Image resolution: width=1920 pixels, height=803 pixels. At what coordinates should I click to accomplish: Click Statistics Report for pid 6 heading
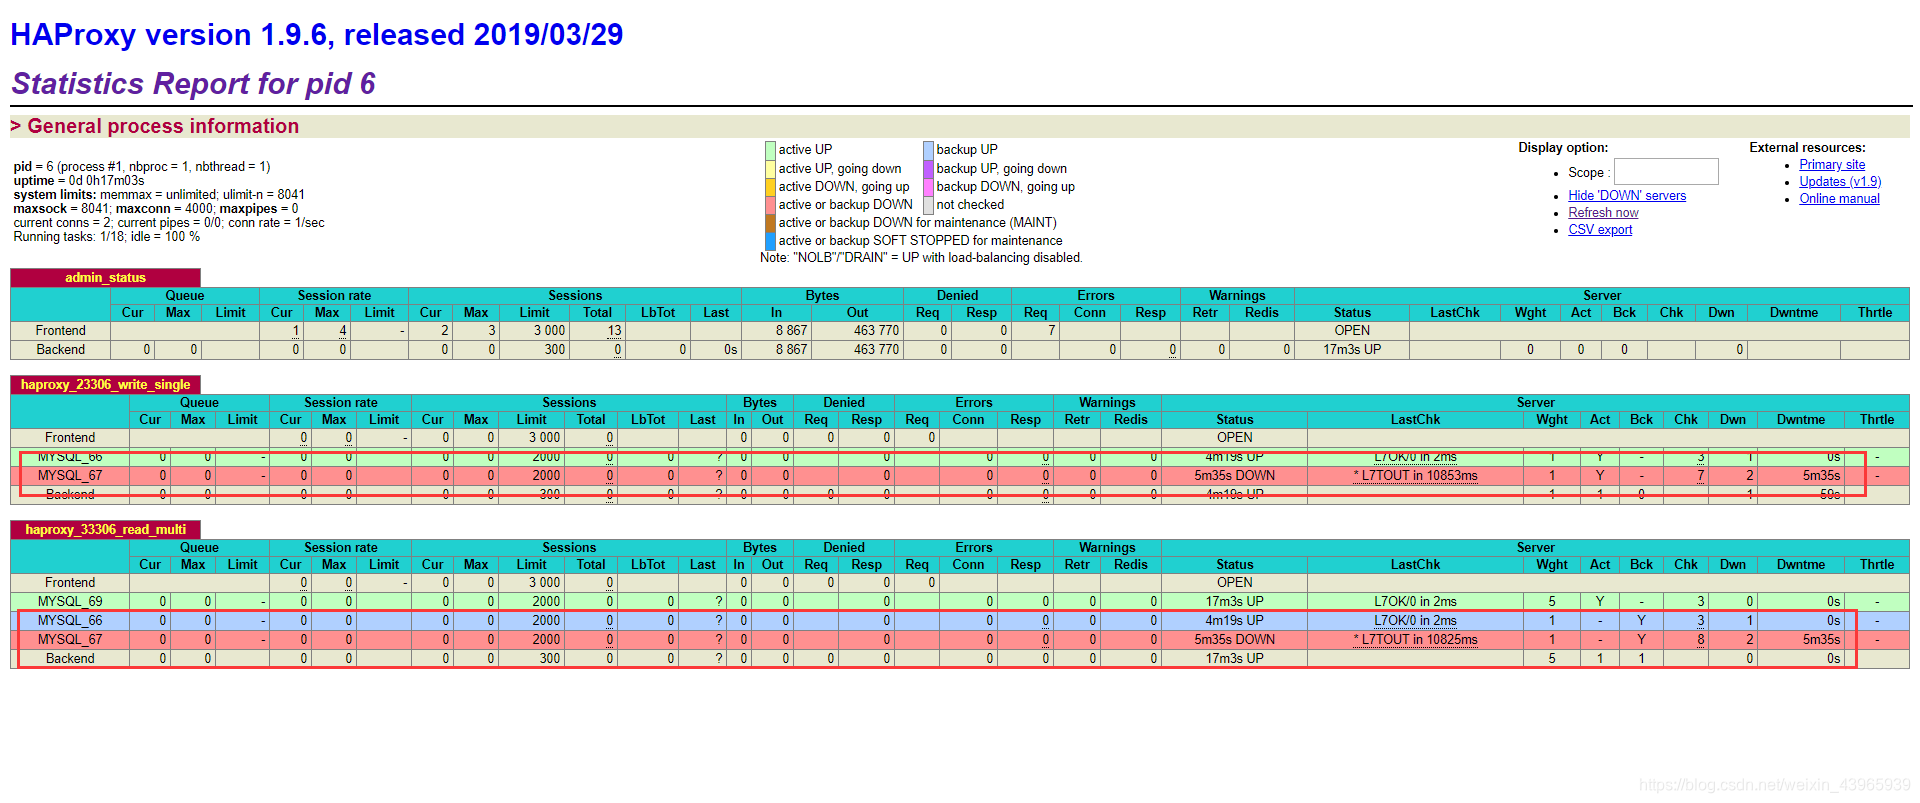[x=193, y=84]
